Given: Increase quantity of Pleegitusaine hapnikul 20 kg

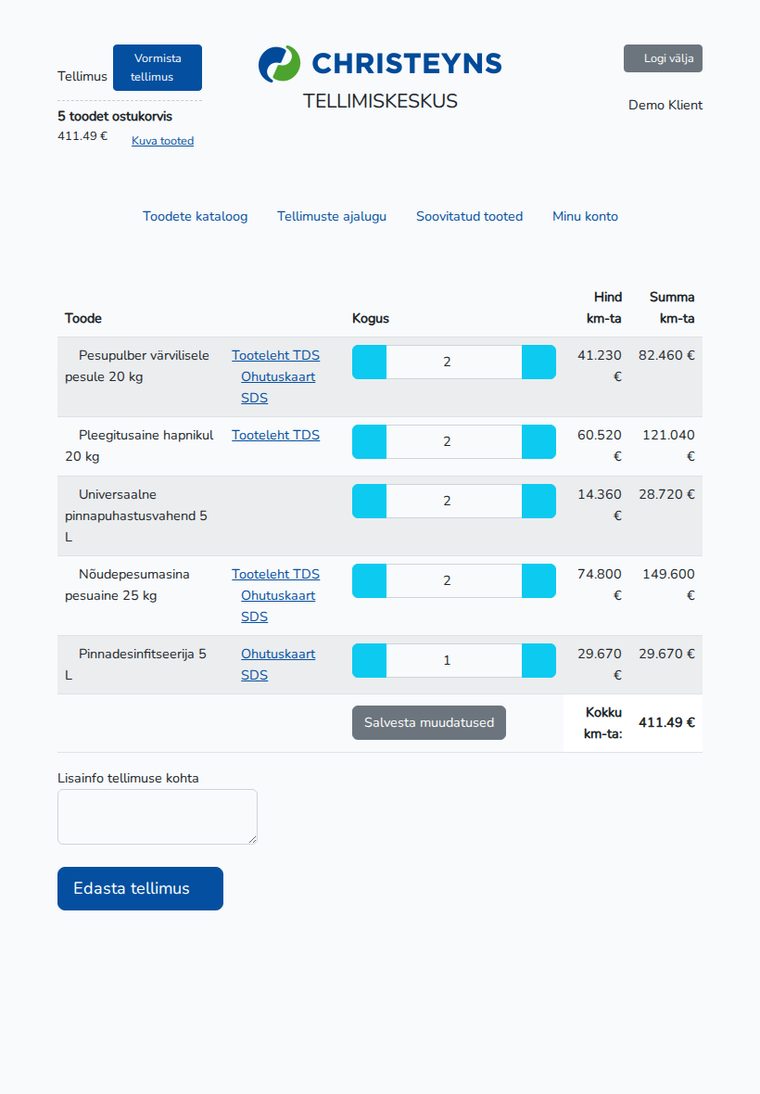Looking at the screenshot, I should 539,442.
